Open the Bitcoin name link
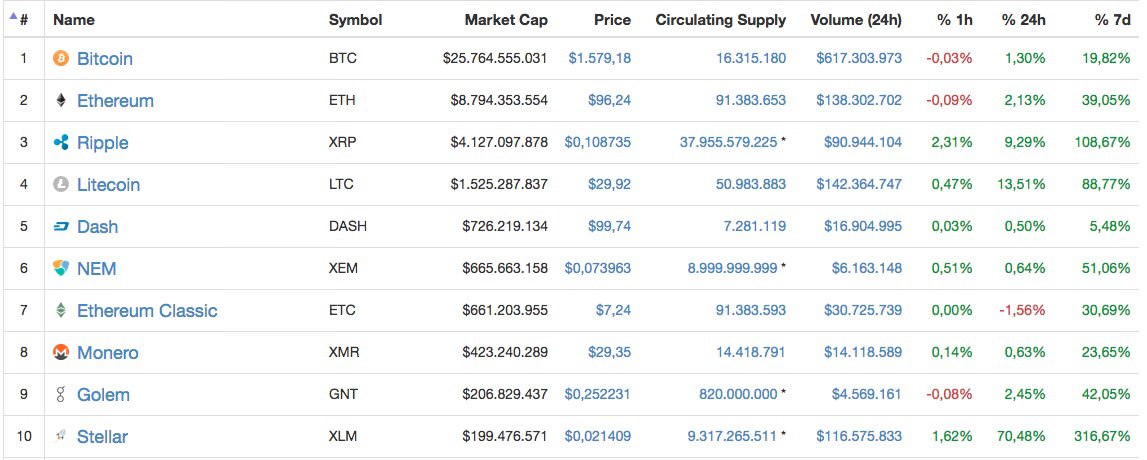This screenshot has height=460, width=1147. click(x=105, y=59)
